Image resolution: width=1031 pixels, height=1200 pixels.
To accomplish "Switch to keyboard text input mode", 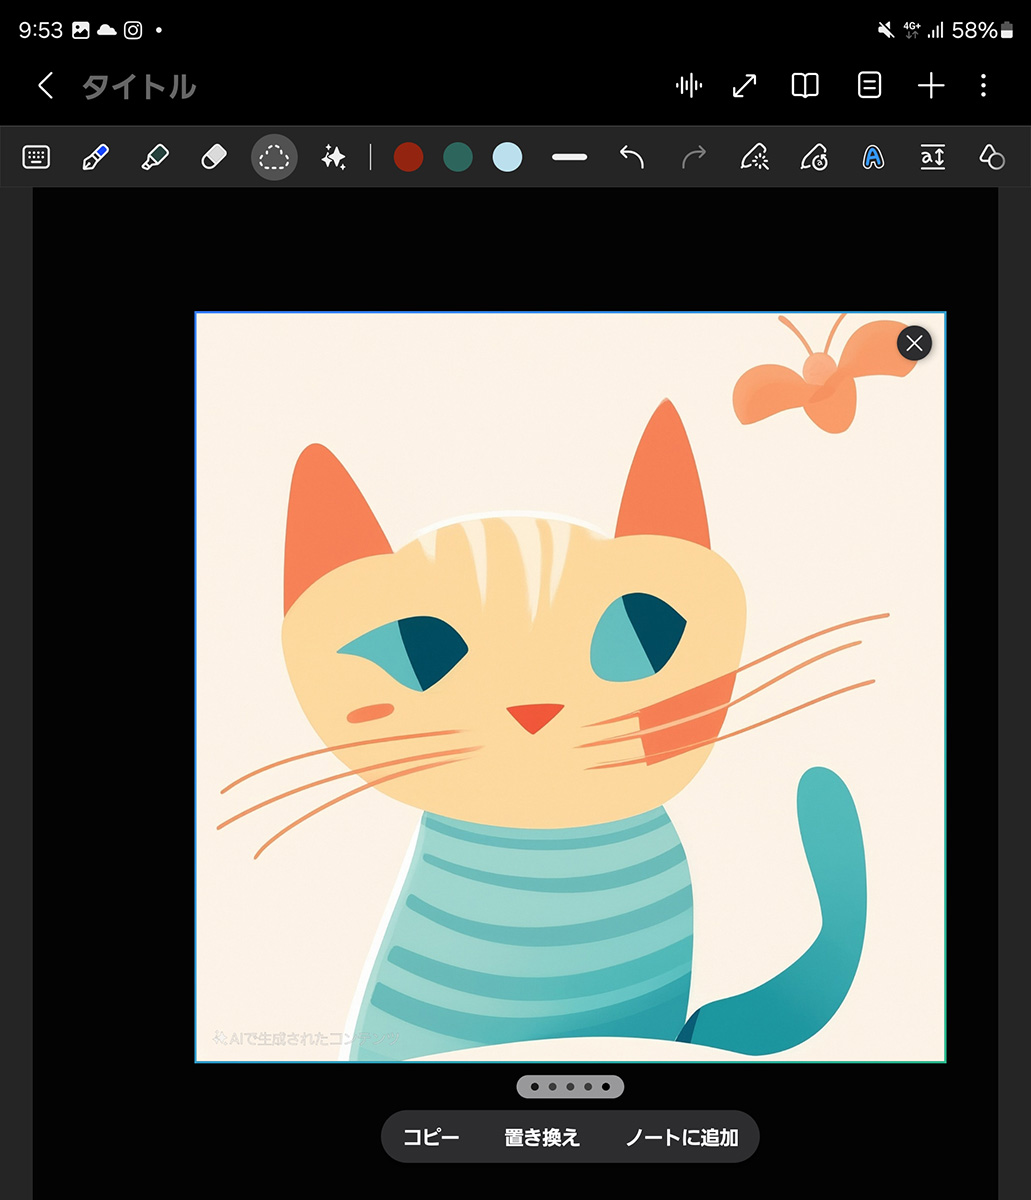I will [x=36, y=157].
